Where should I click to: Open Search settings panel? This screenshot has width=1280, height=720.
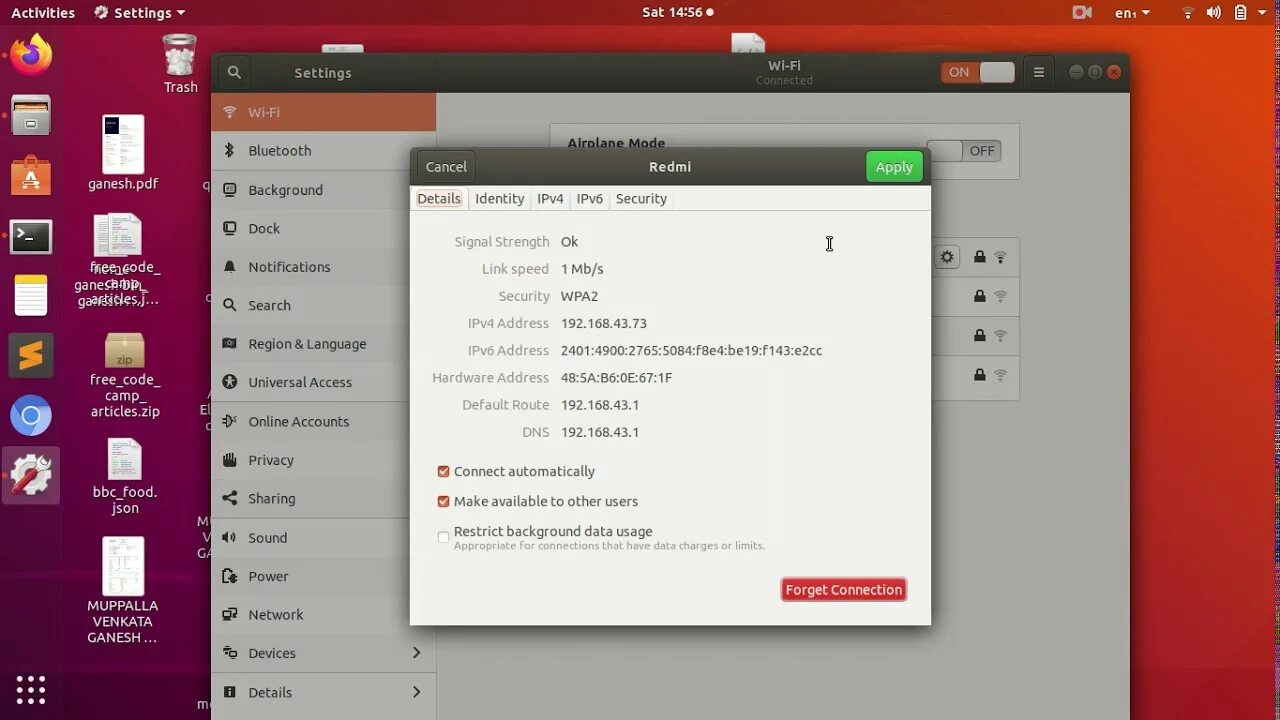tap(323, 306)
